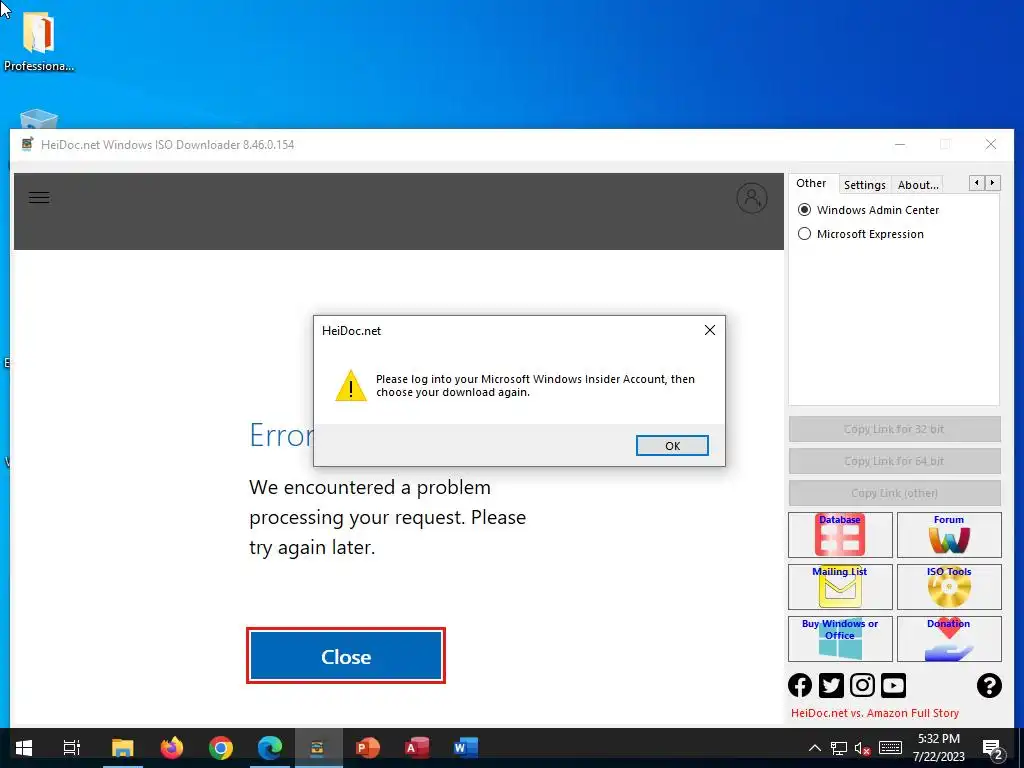Show hidden system tray icons

[814, 748]
